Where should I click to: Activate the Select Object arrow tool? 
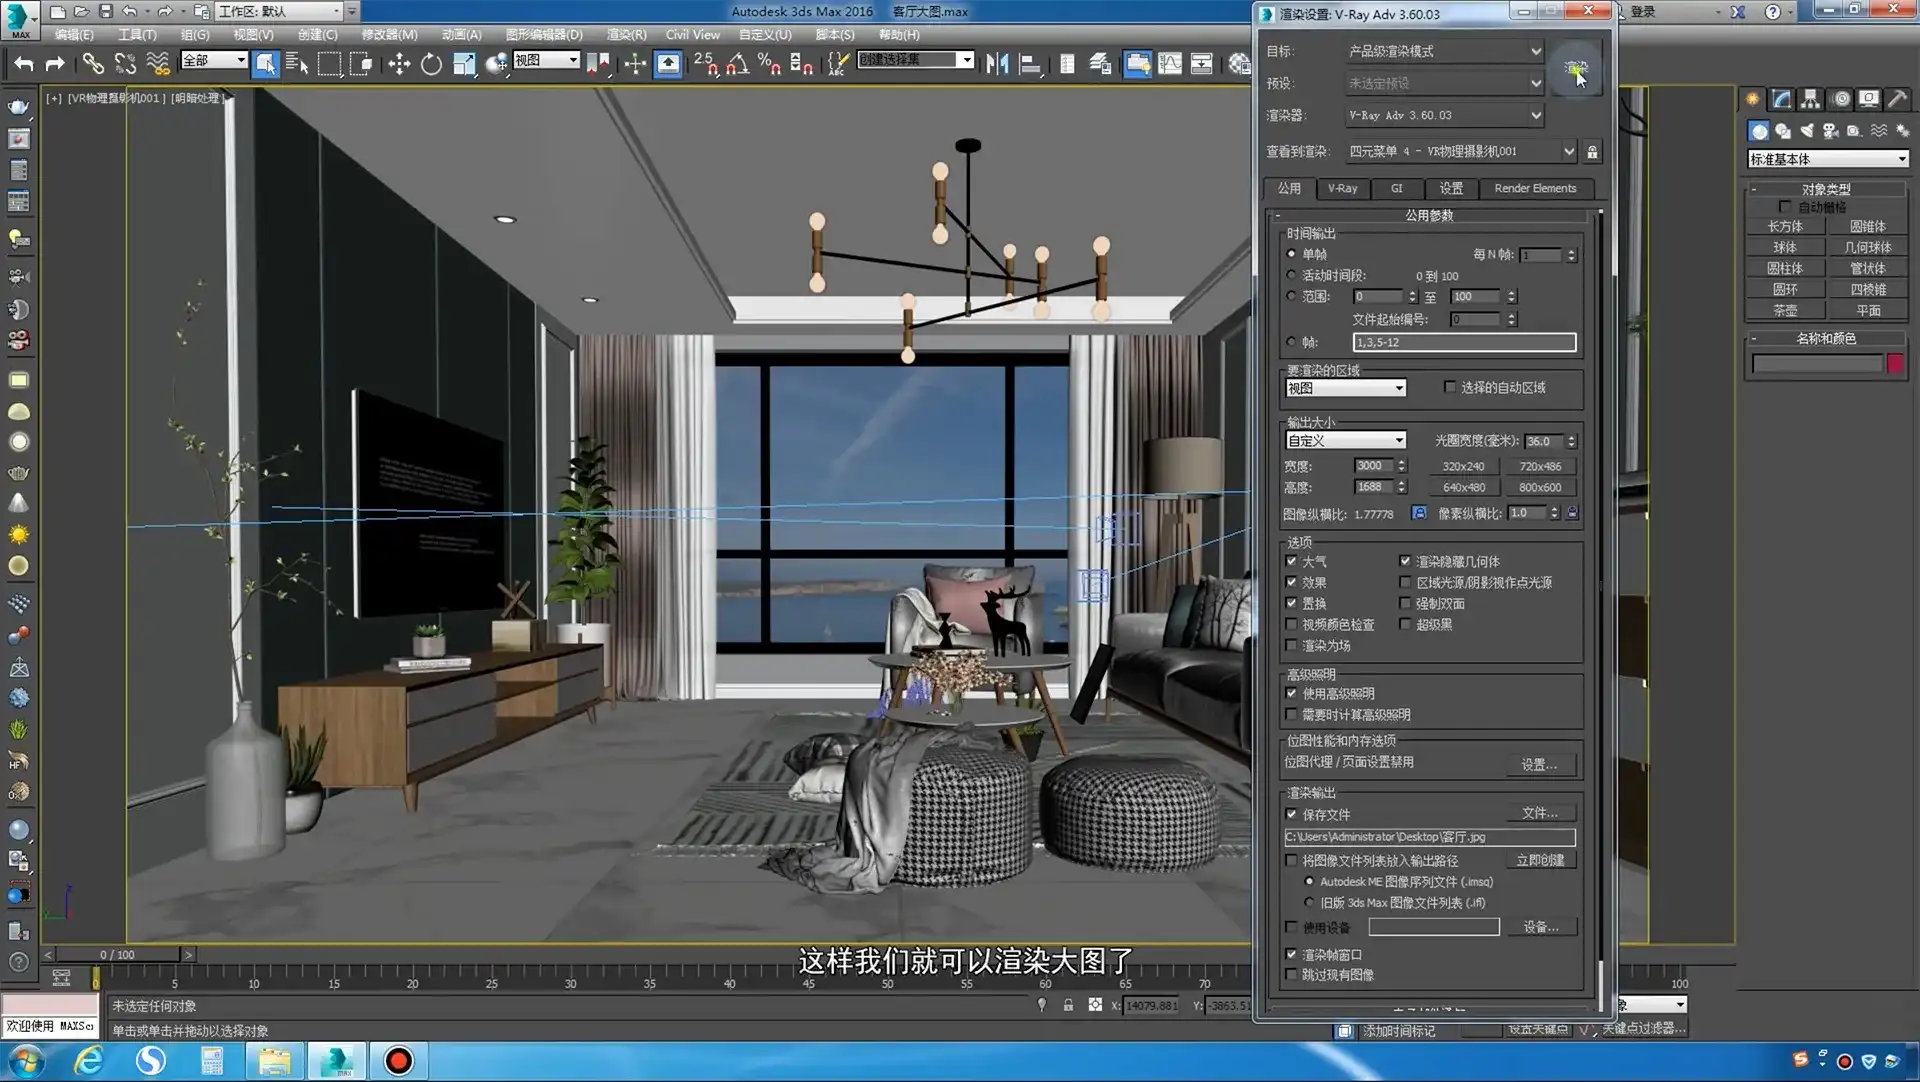click(265, 63)
